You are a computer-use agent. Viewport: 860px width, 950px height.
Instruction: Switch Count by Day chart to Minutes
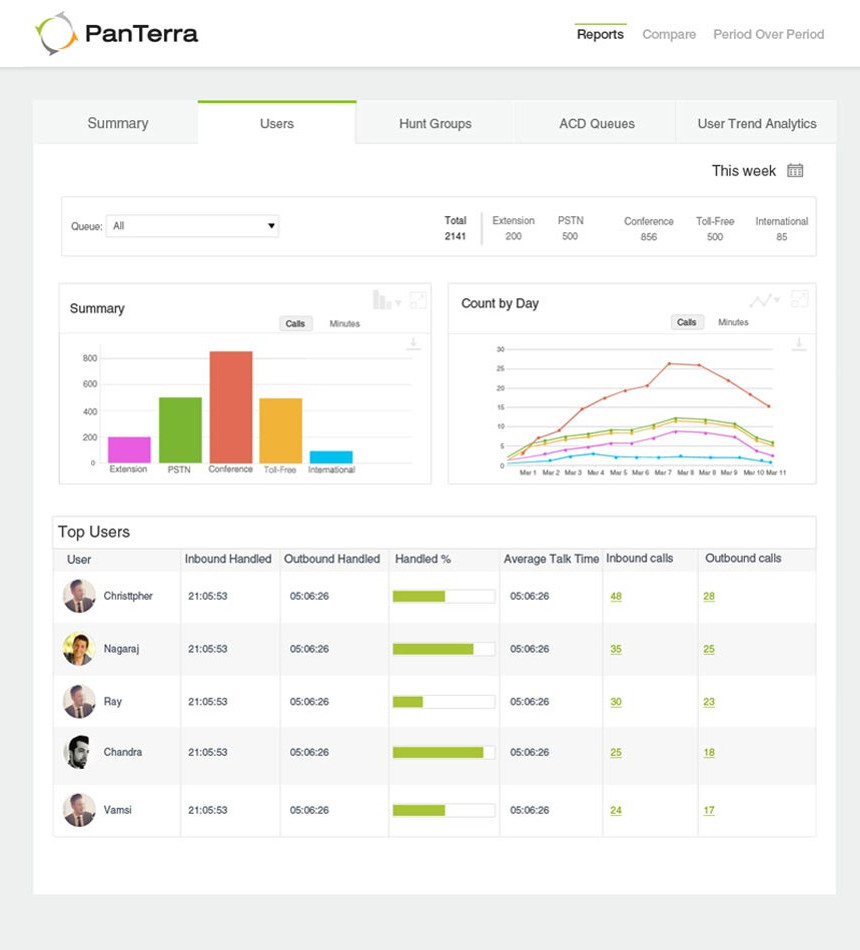[x=733, y=323]
